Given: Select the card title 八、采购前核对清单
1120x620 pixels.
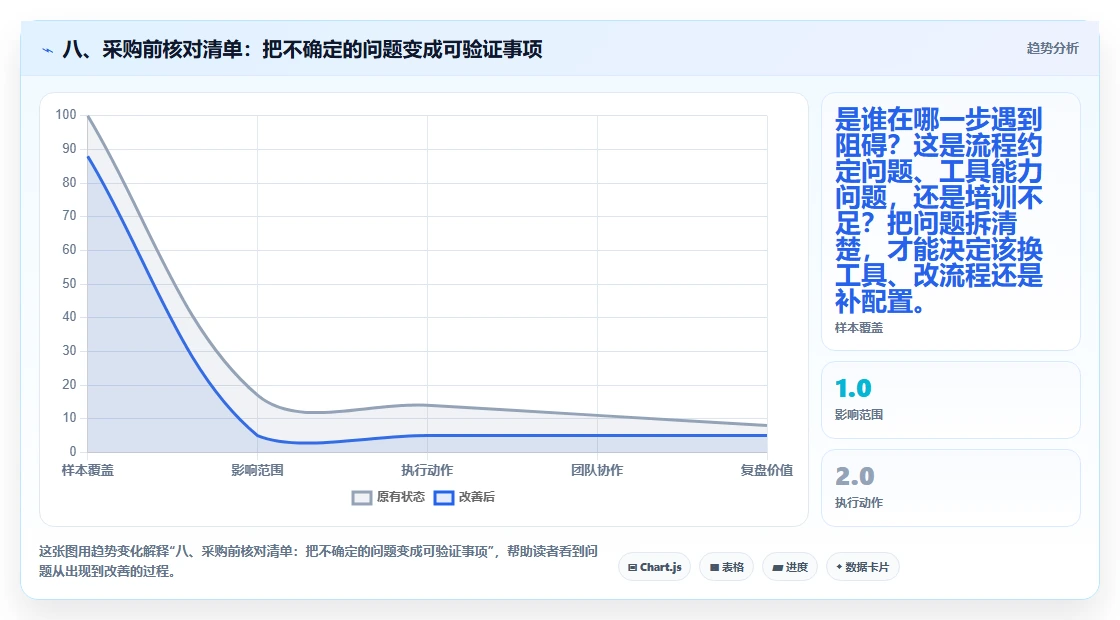Looking at the screenshot, I should pos(302,49).
